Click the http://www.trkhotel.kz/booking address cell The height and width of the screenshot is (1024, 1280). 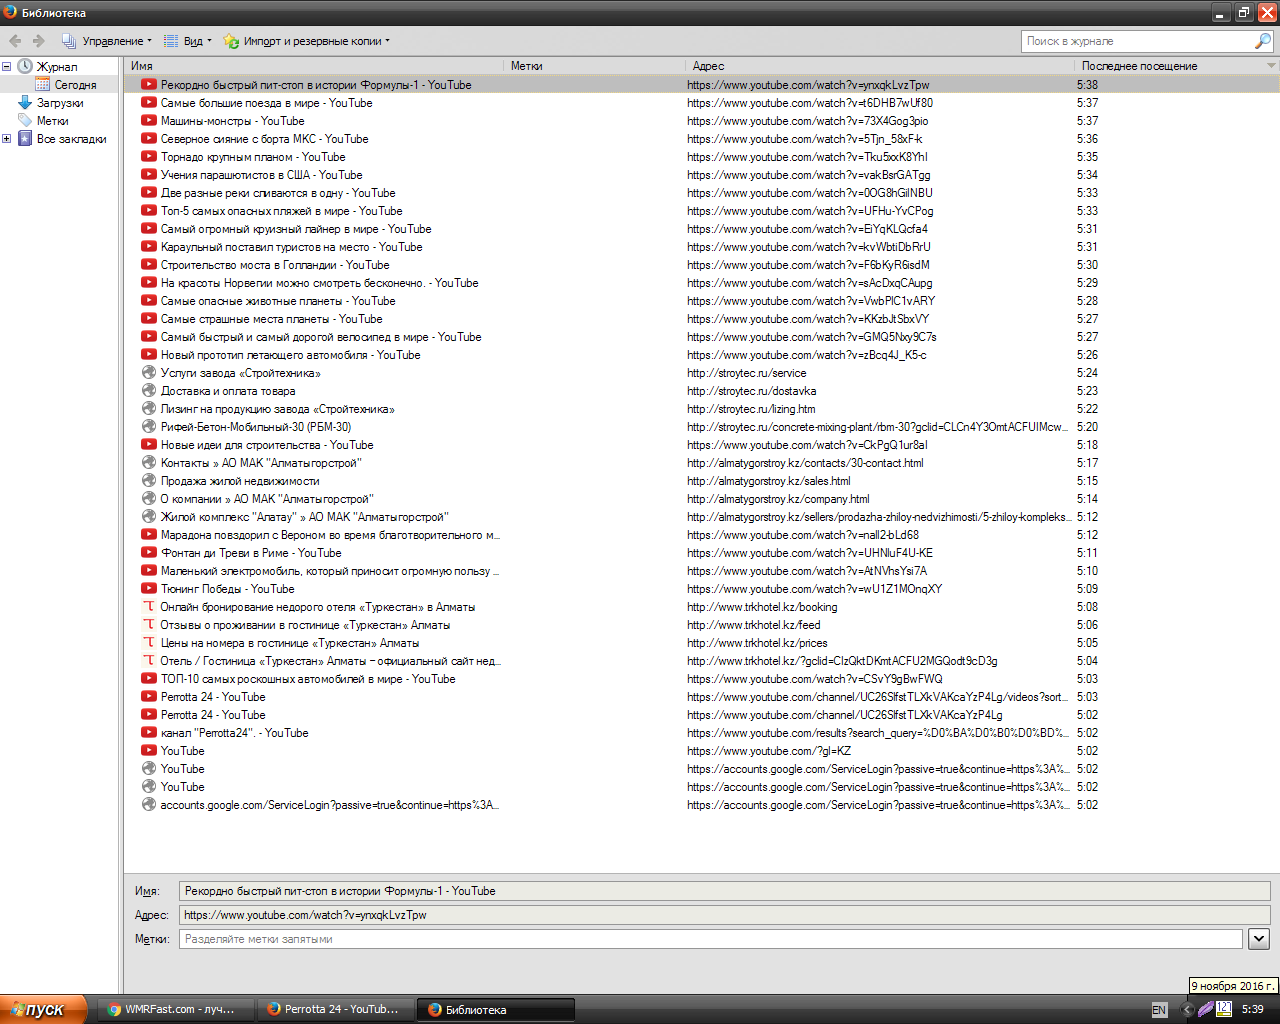click(x=762, y=607)
